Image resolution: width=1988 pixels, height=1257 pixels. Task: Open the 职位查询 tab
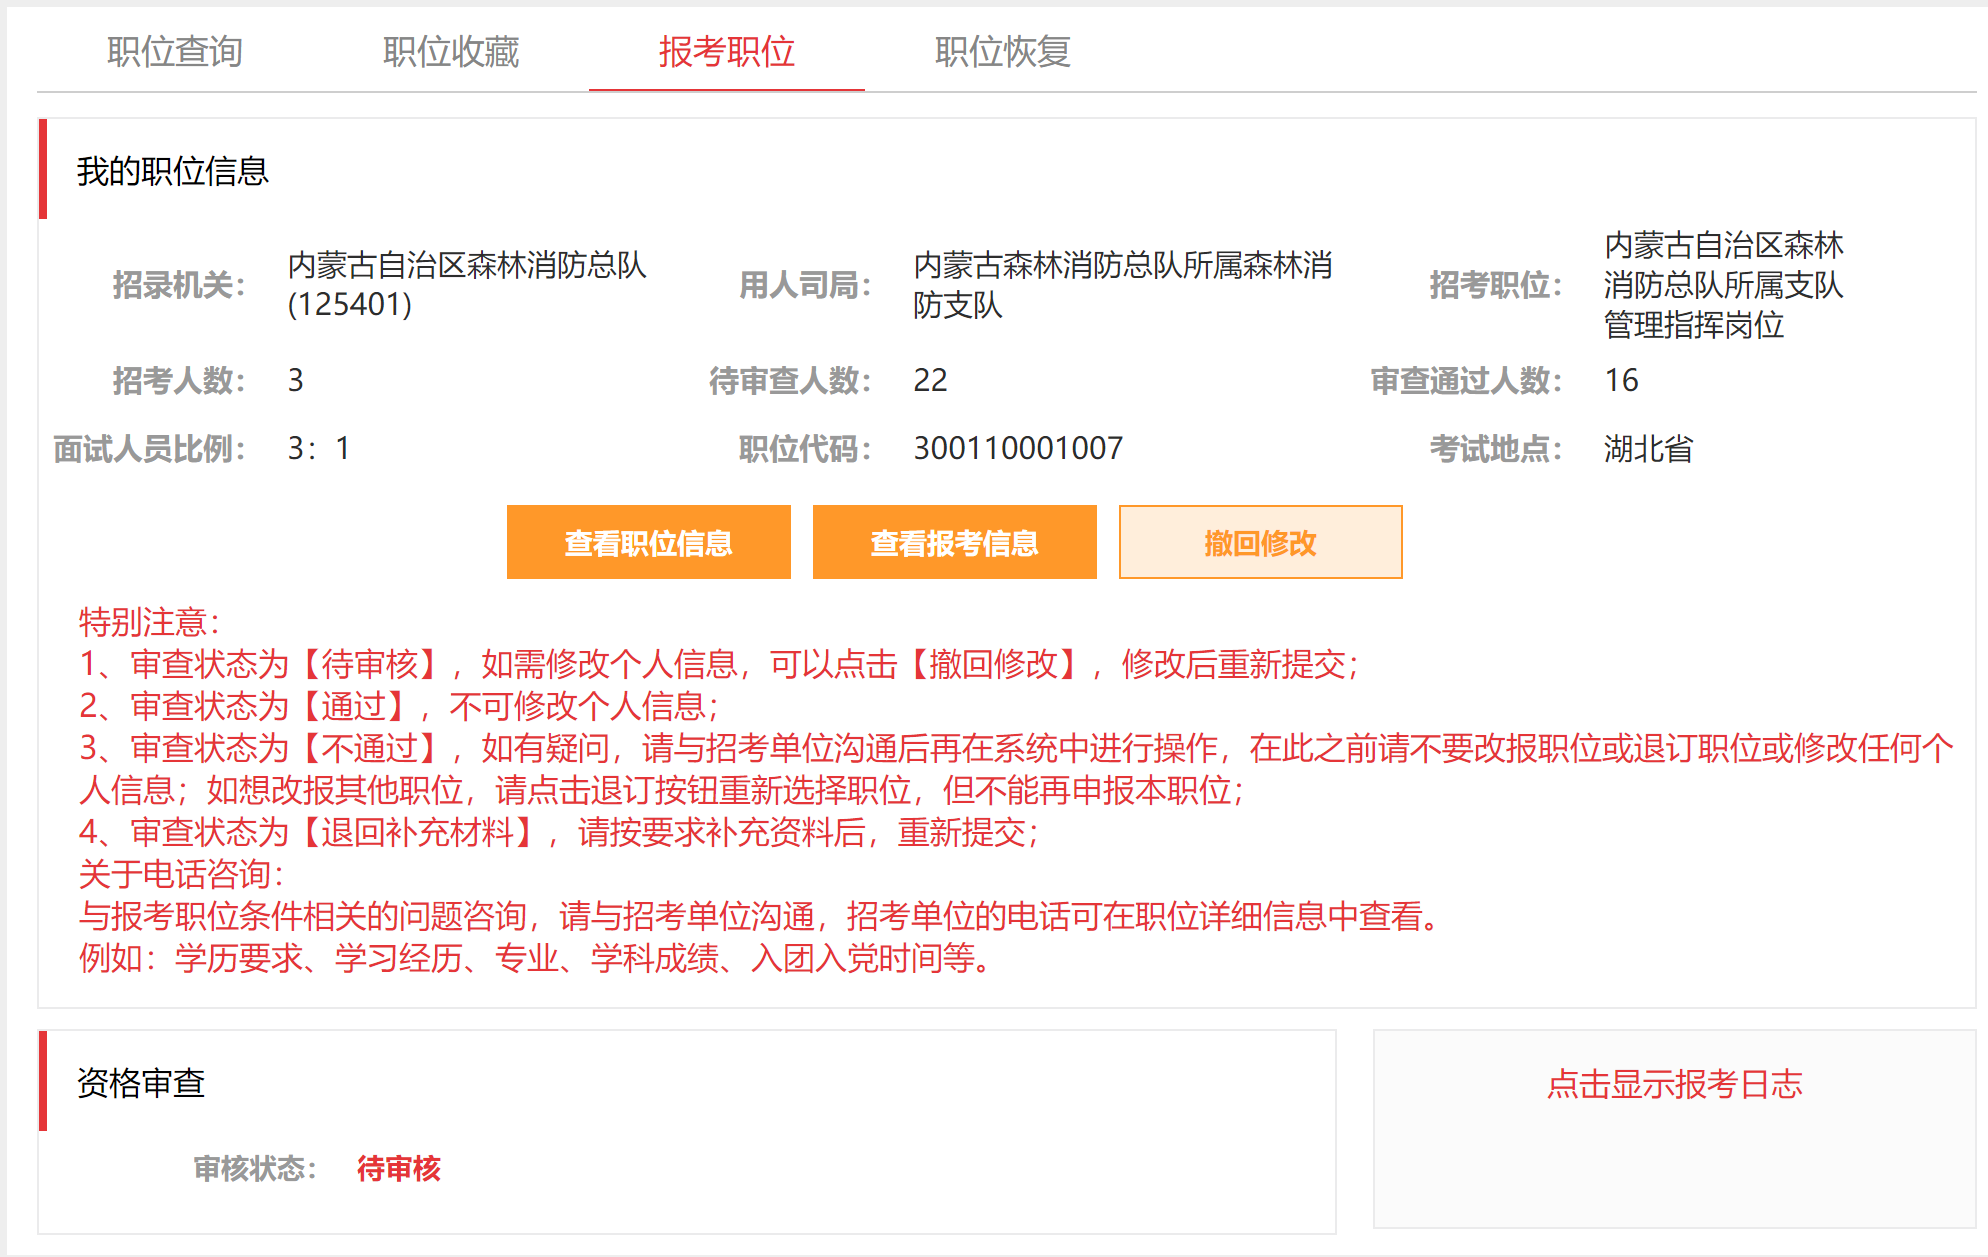(x=175, y=52)
